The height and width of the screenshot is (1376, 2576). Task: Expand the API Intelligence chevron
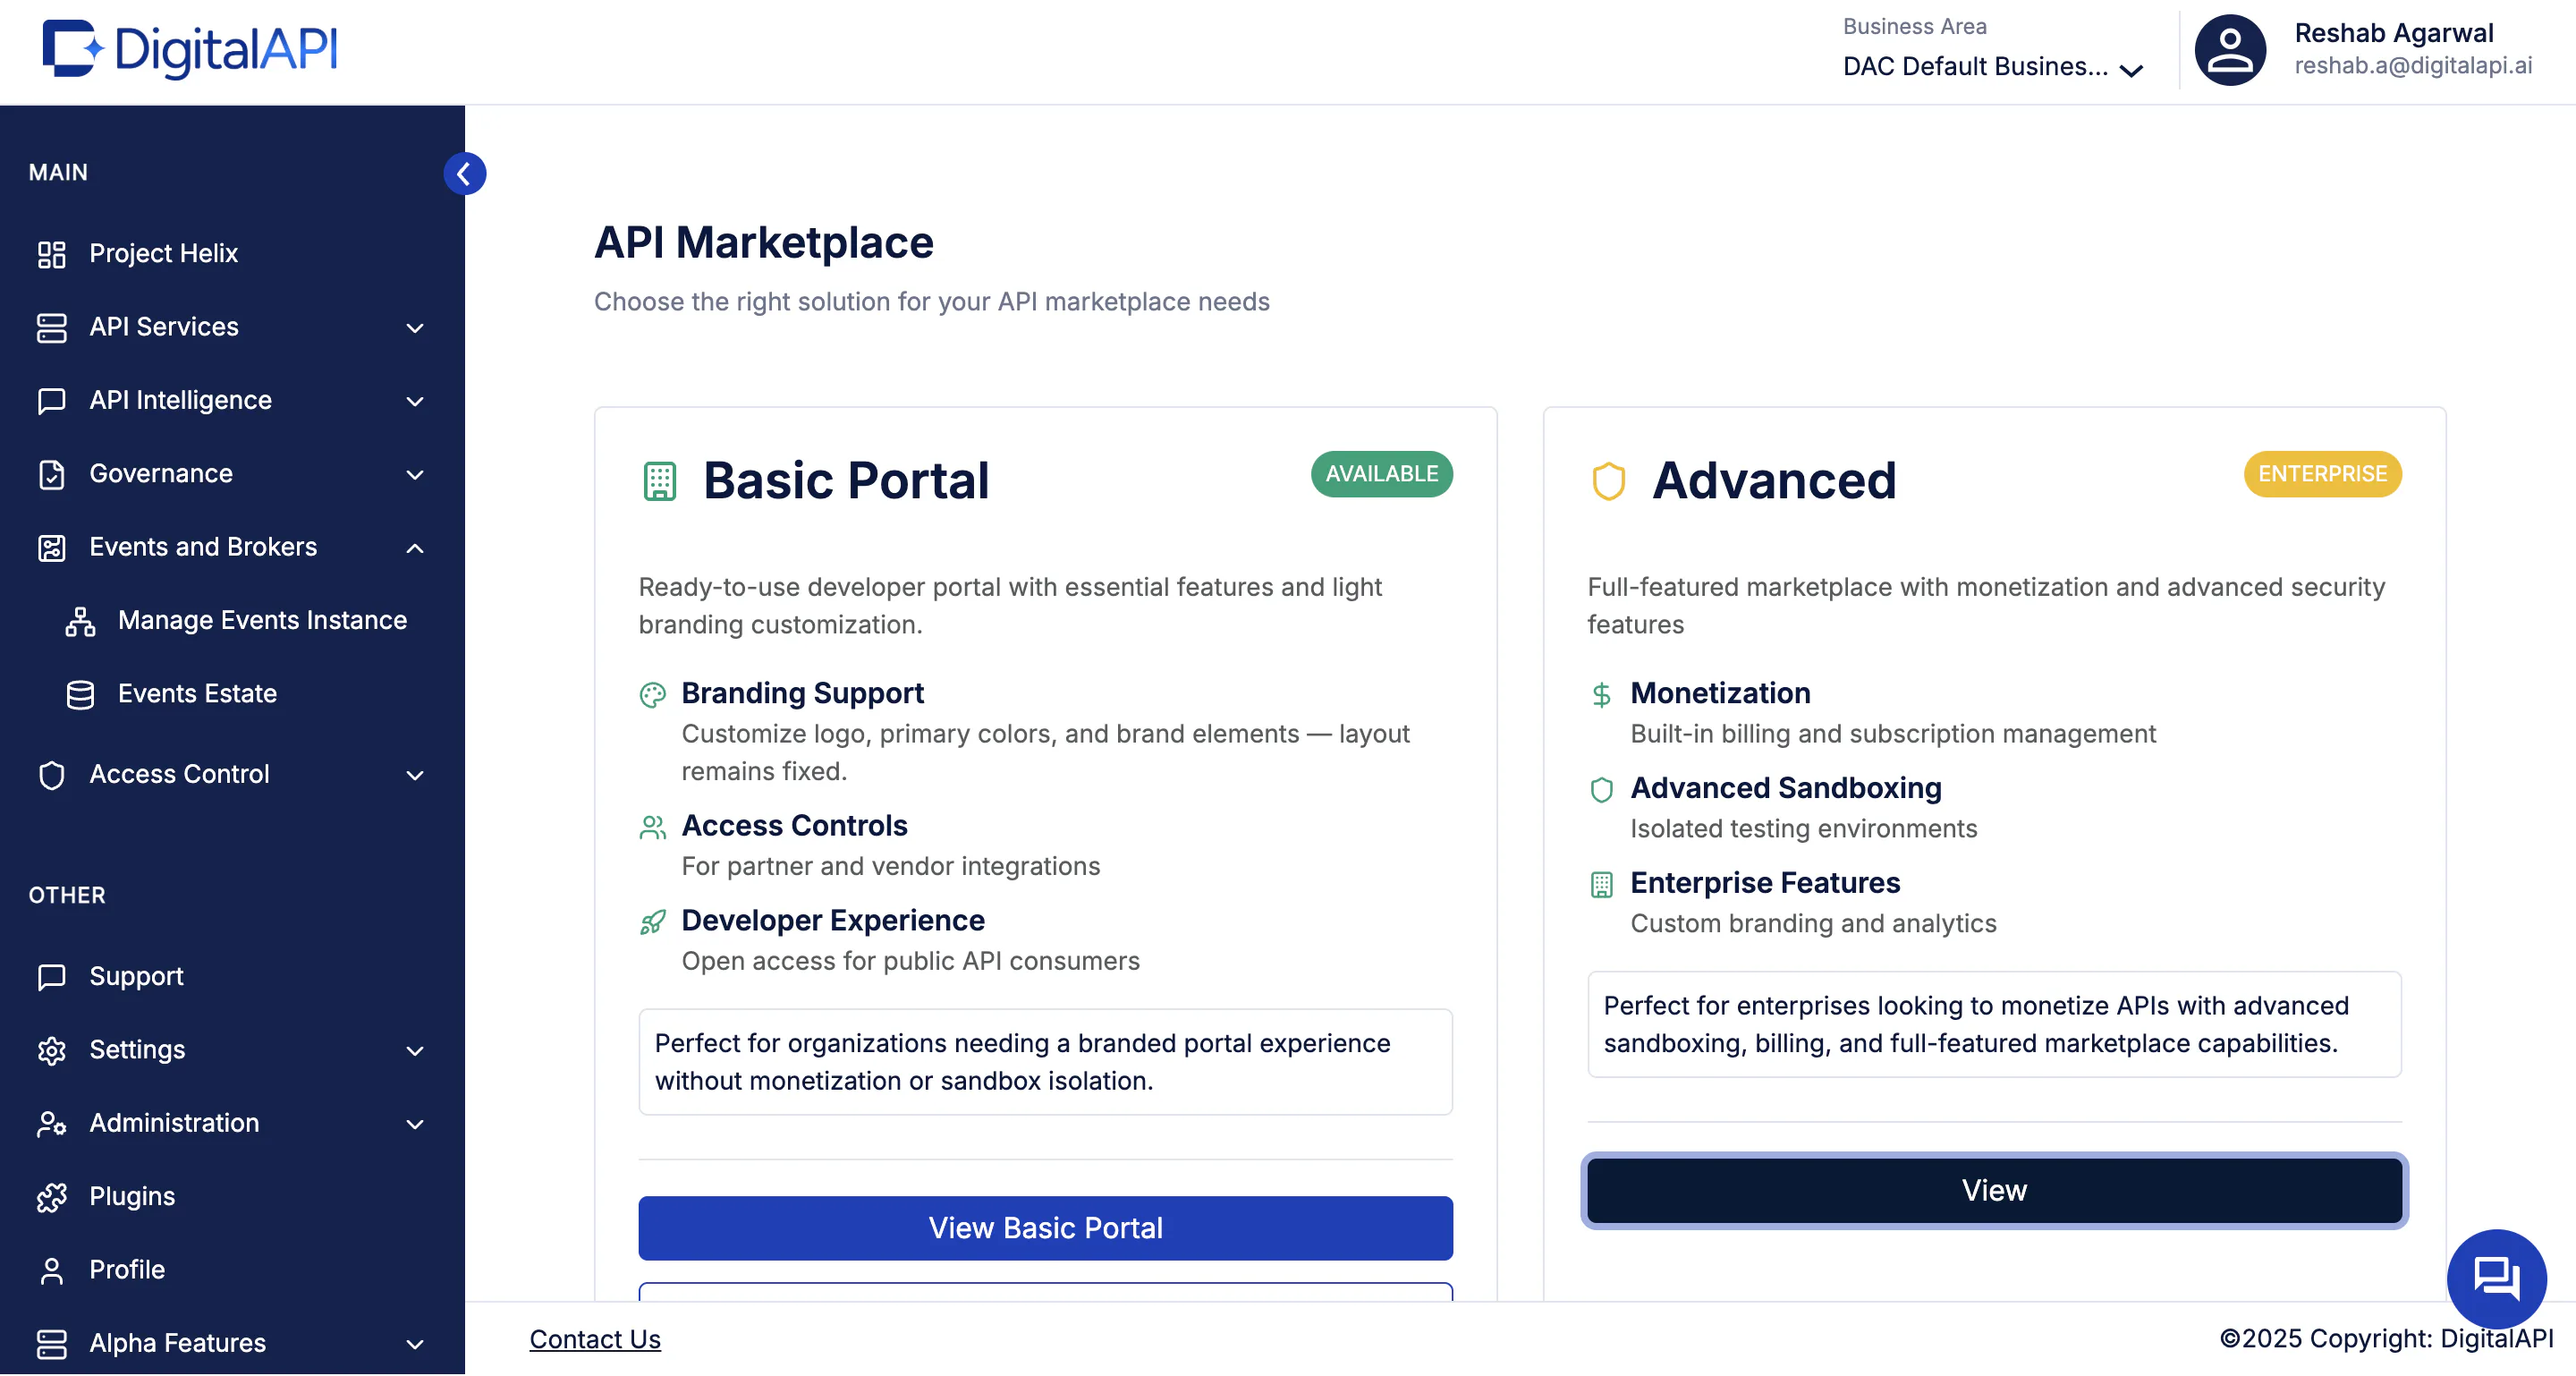(x=415, y=402)
